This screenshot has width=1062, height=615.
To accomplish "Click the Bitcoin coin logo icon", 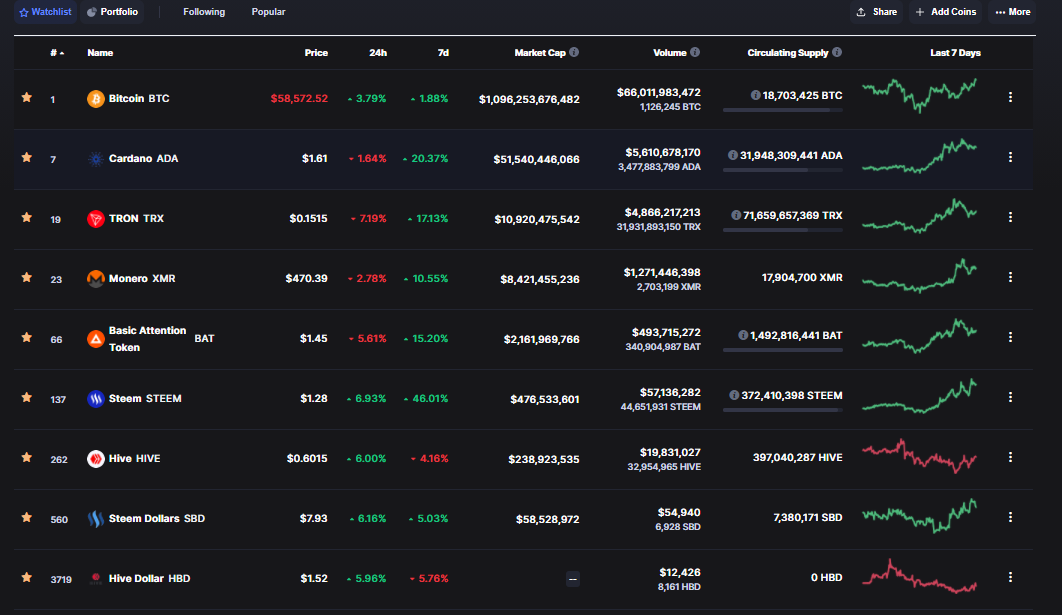I will point(96,99).
